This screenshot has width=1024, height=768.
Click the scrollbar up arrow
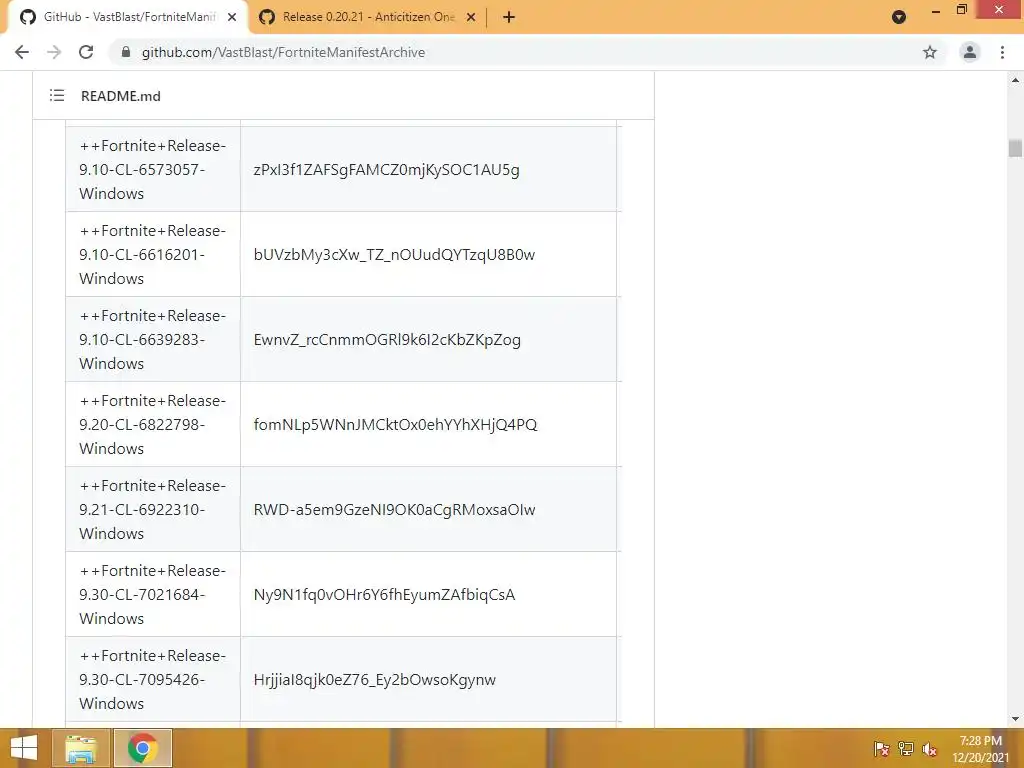[1015, 80]
